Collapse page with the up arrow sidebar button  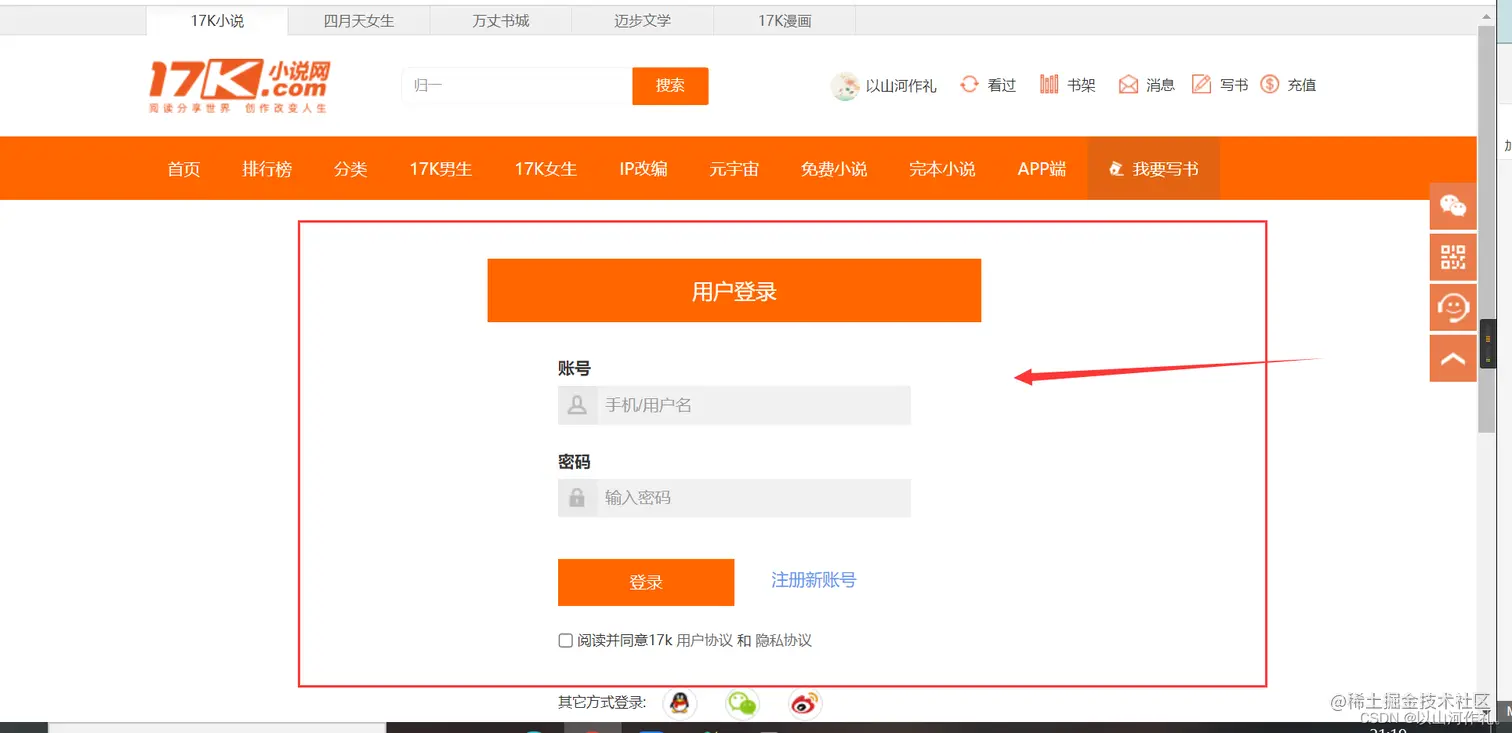1452,357
